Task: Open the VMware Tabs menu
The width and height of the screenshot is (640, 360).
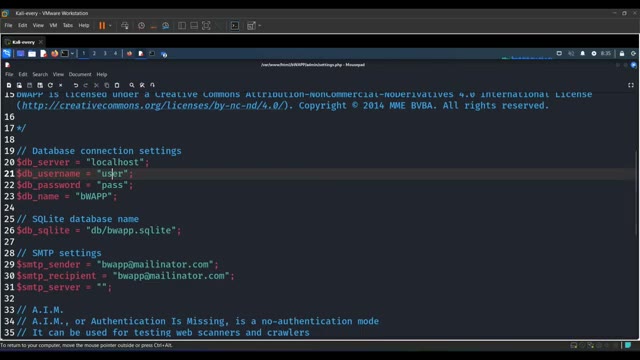Action: [x=68, y=25]
